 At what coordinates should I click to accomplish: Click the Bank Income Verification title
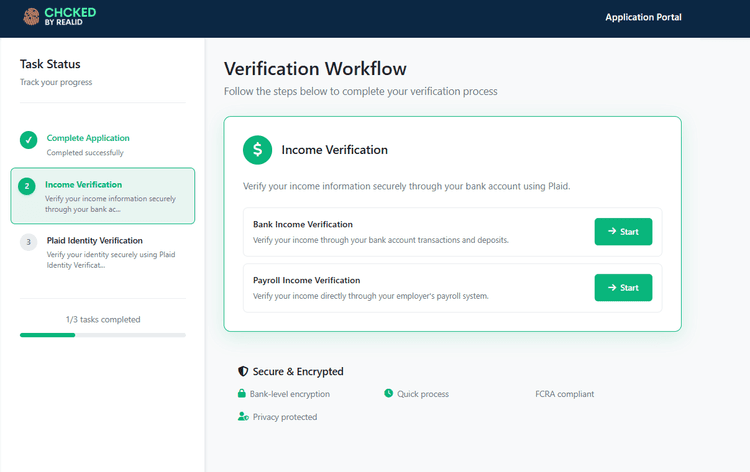click(x=303, y=224)
